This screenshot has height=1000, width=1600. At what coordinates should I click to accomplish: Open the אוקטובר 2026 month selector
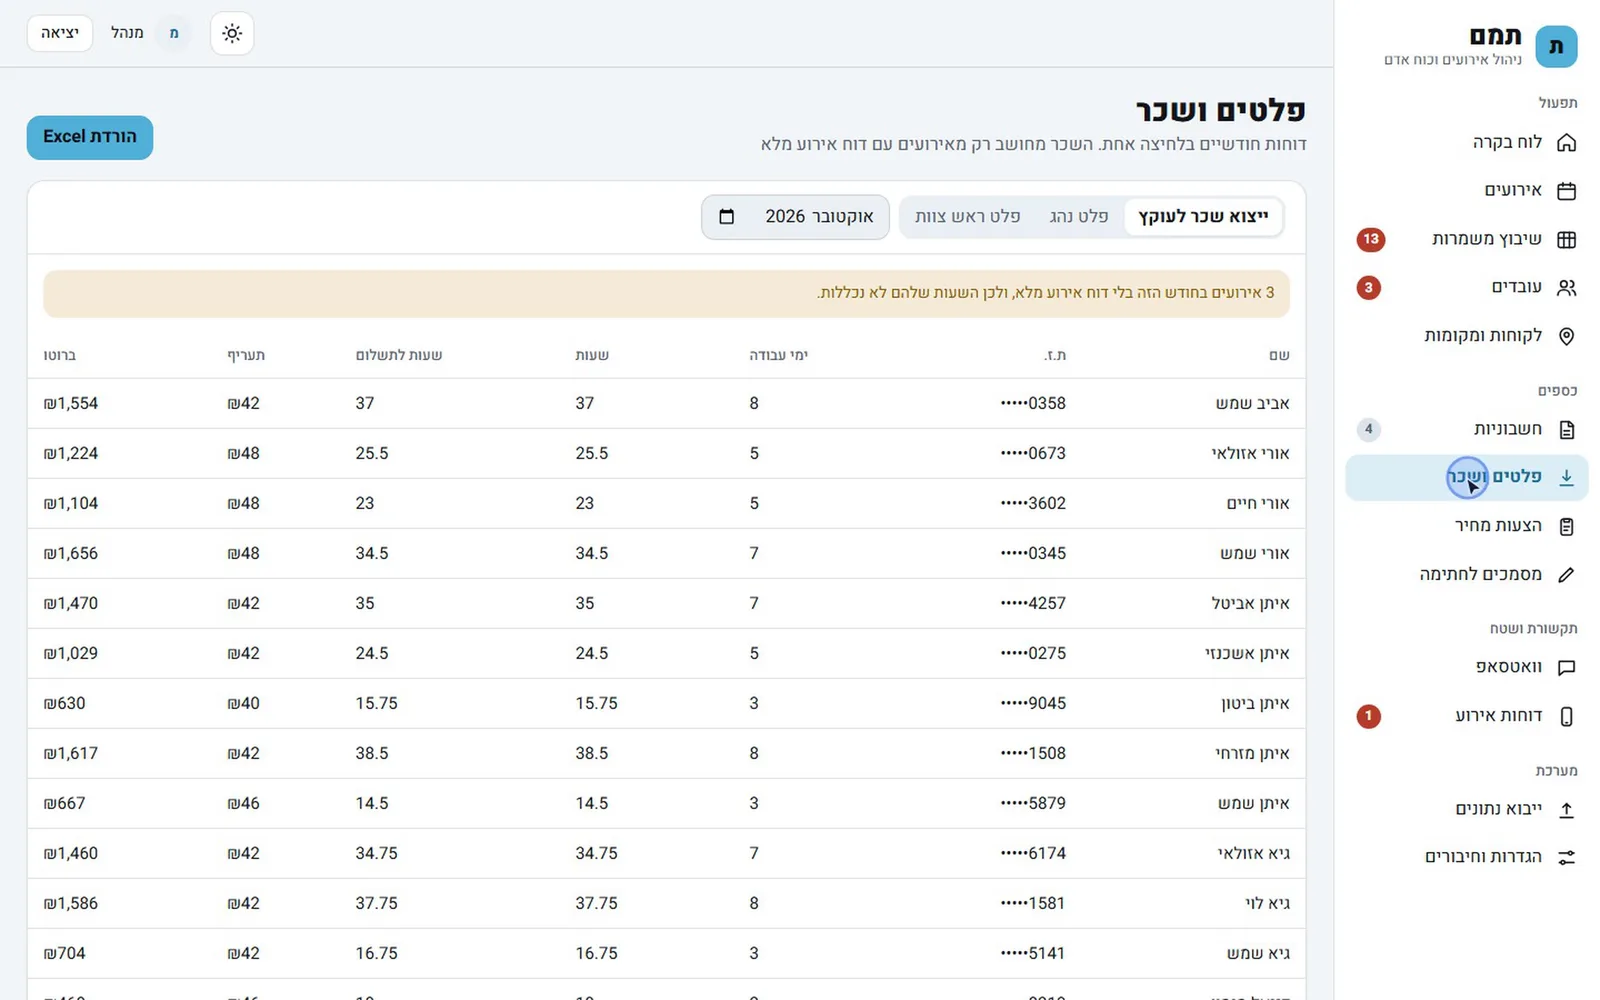pos(795,217)
